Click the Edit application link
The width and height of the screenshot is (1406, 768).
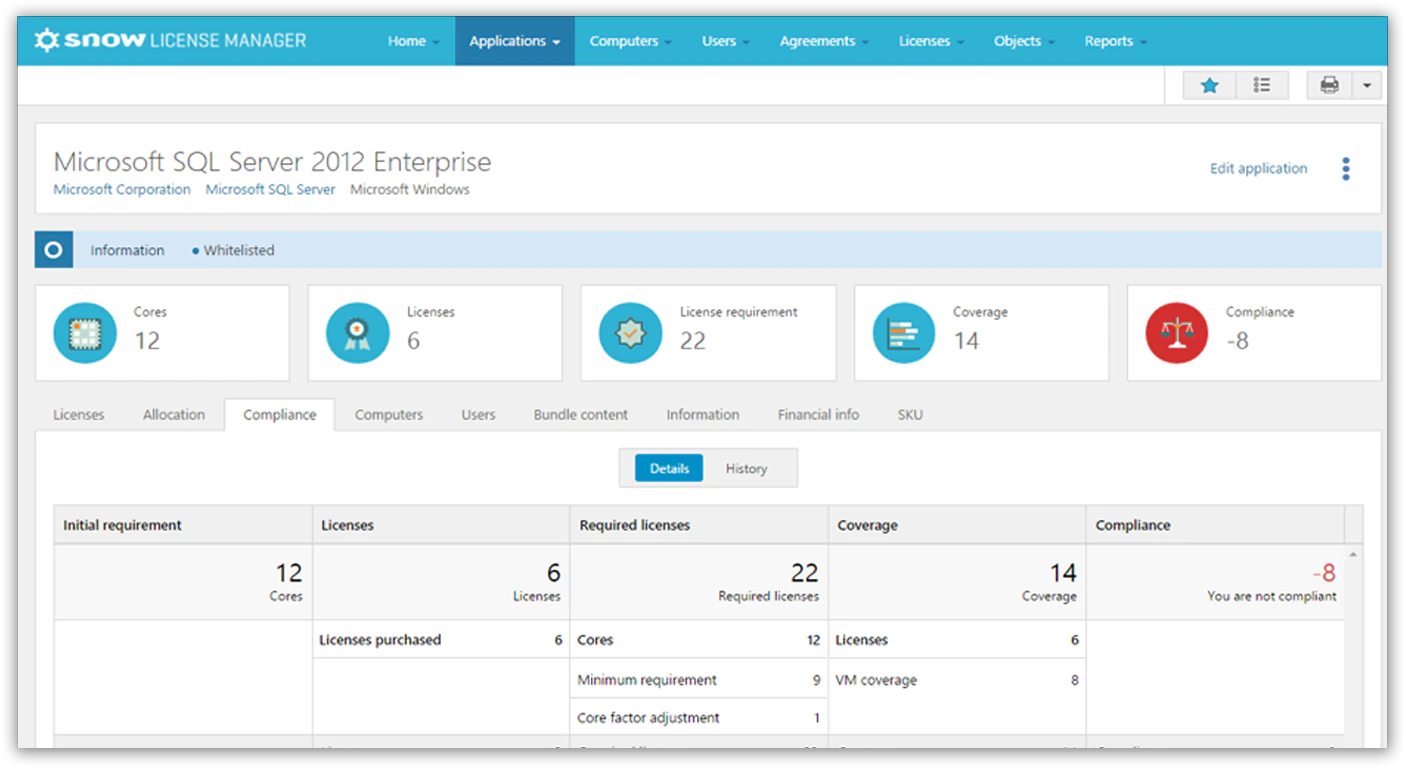pos(1257,169)
